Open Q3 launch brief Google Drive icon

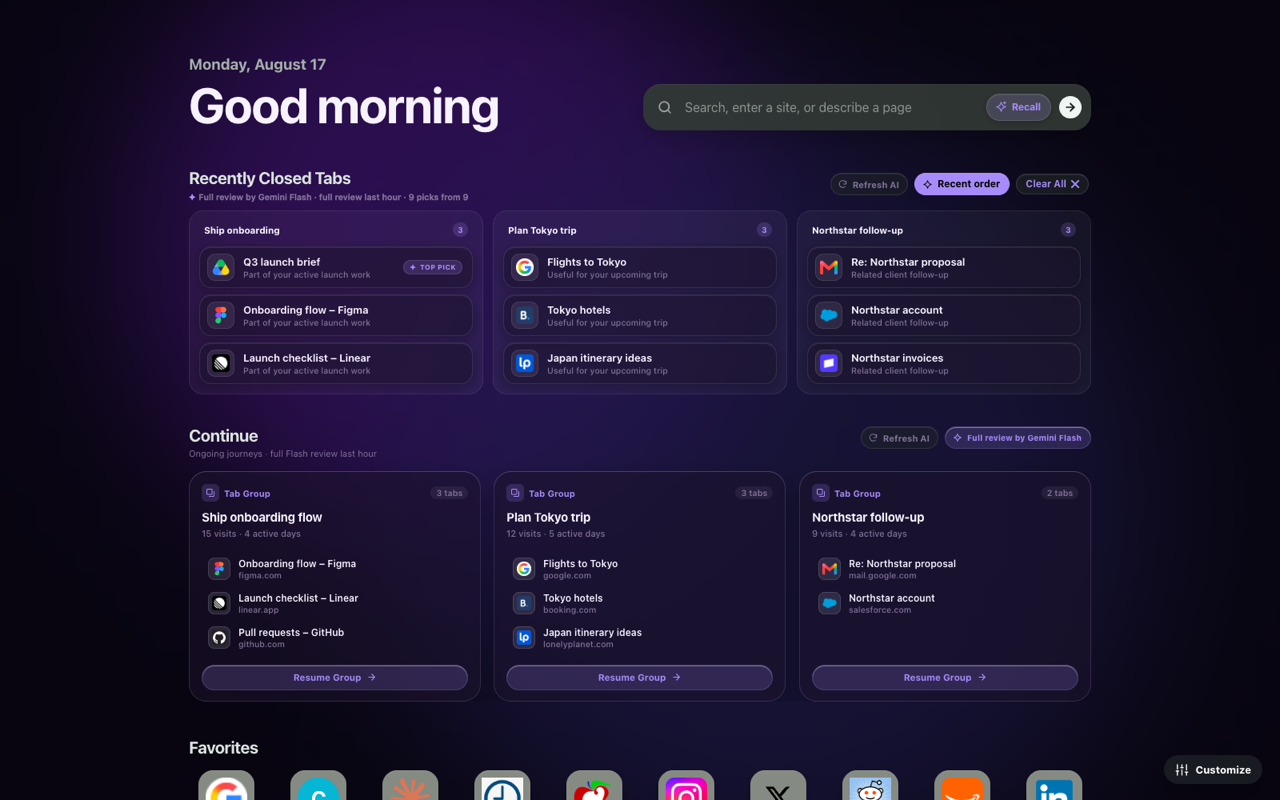click(221, 267)
